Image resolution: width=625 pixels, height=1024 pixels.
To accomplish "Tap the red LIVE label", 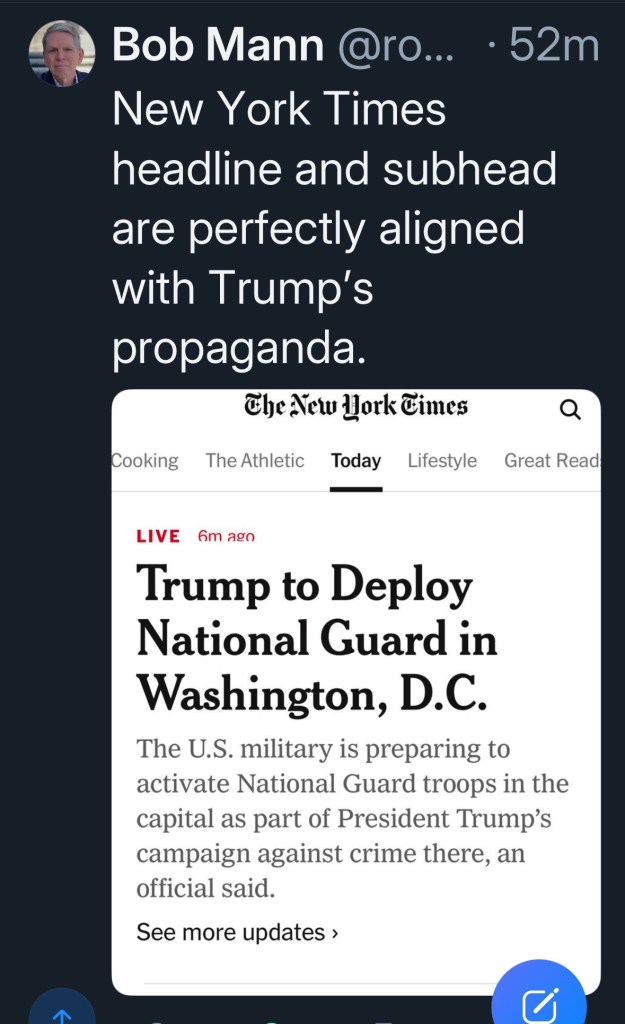I will point(158,536).
